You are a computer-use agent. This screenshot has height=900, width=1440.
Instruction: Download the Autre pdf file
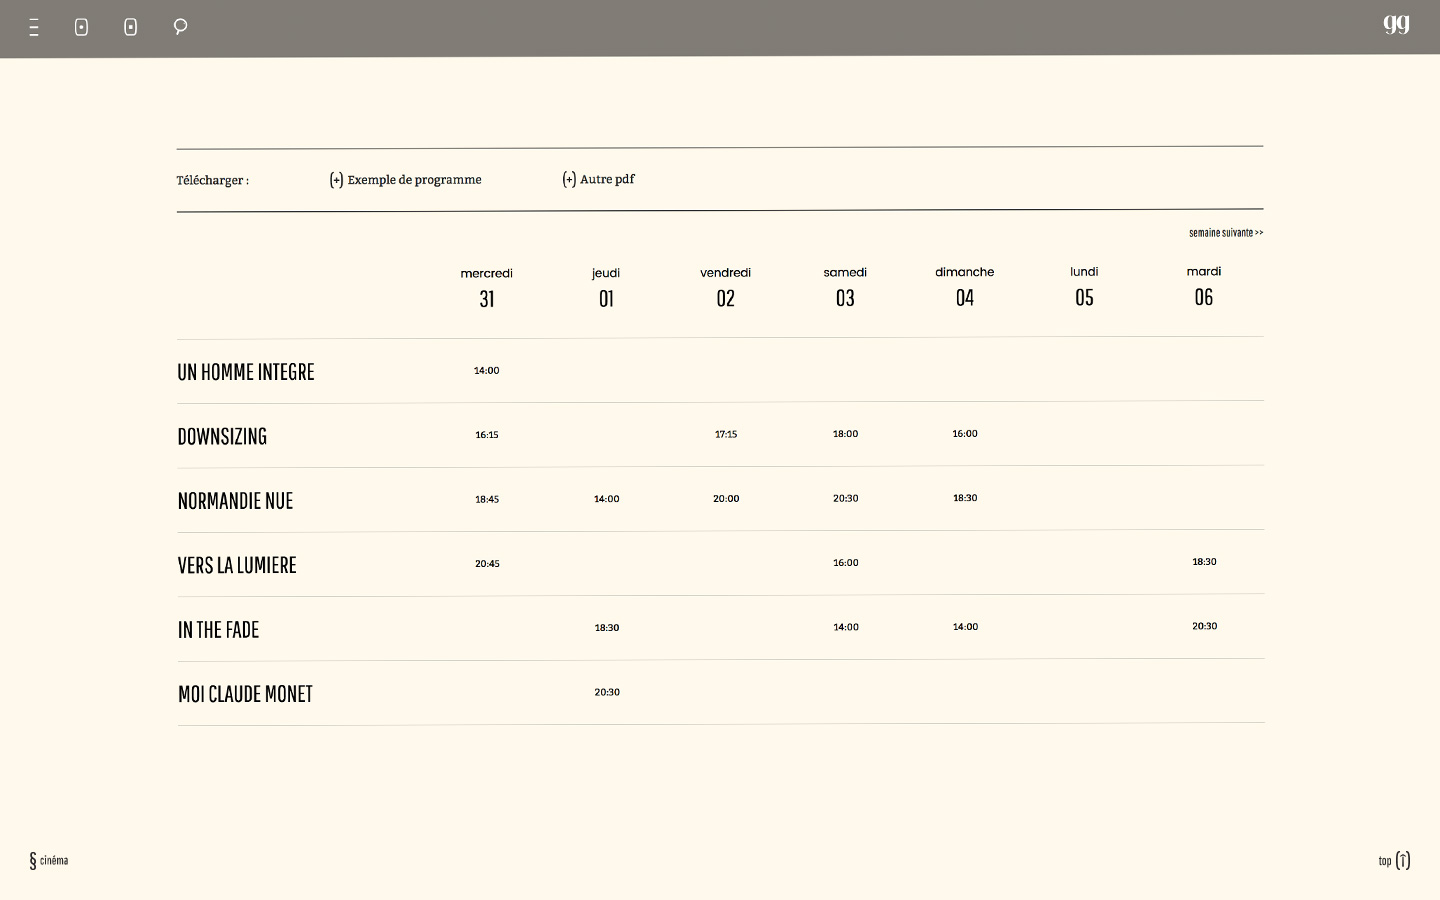606,179
